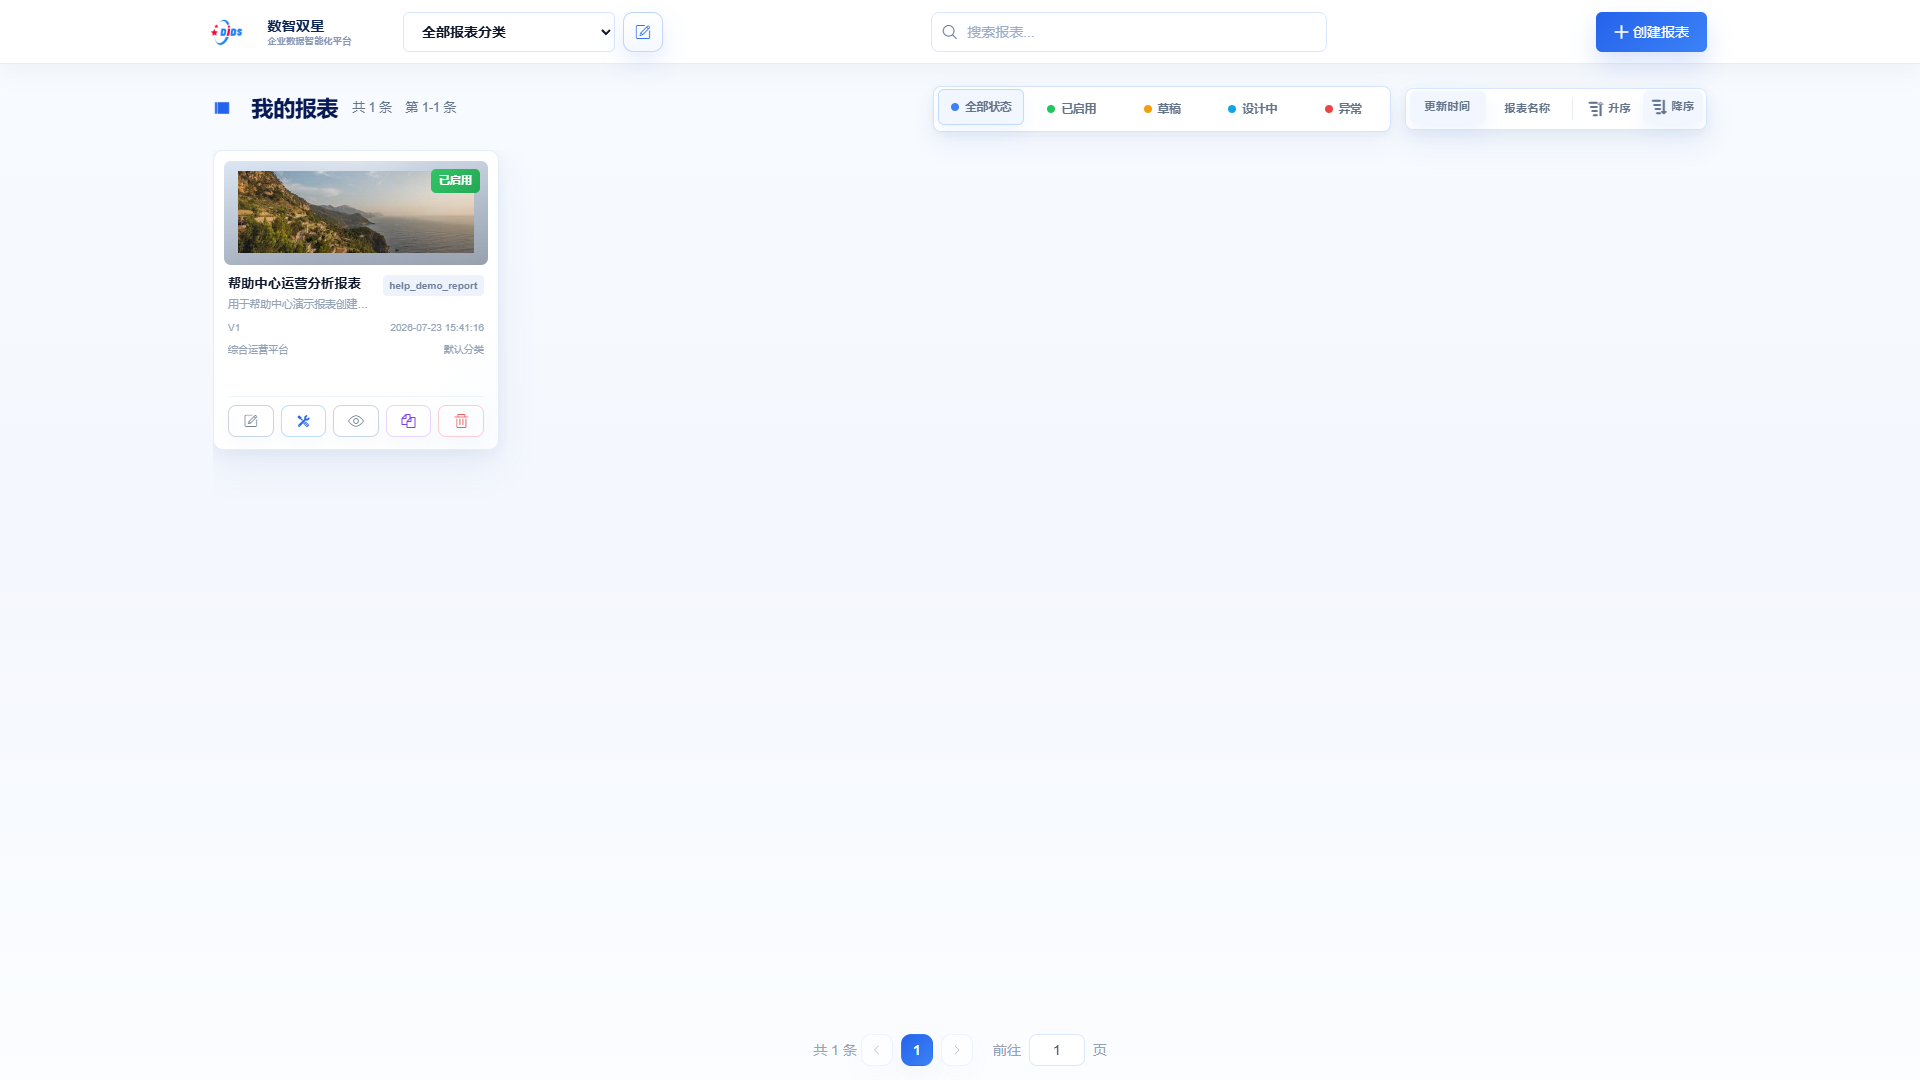Click the edit icon on report card
Screen dimensions: 1920x1080
pos(251,421)
